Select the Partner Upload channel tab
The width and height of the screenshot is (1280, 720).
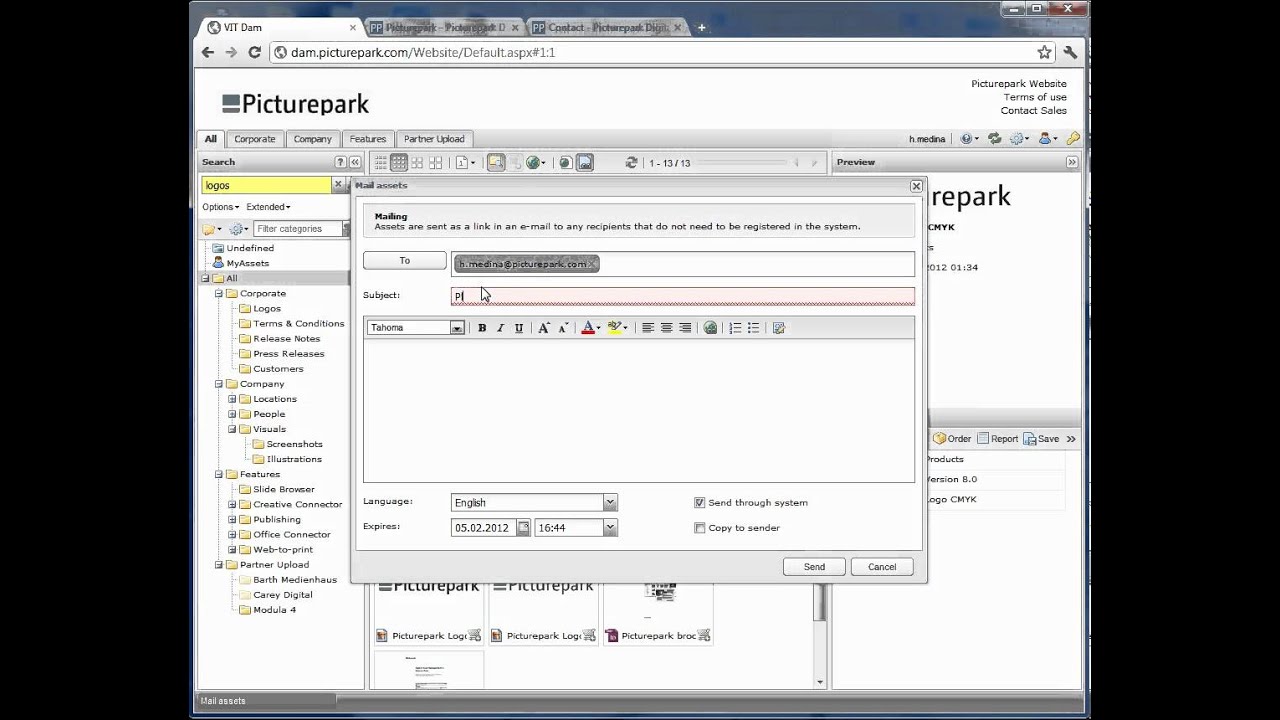click(434, 139)
